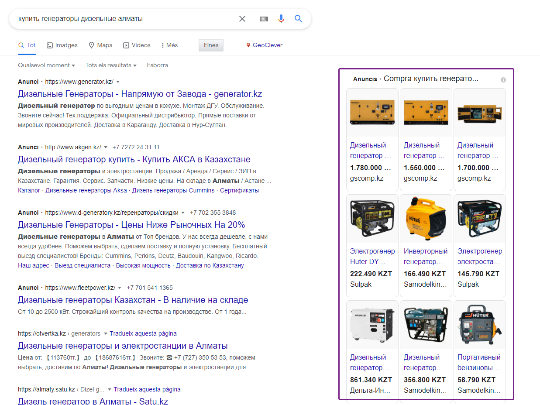Select the All results tab
Image resolution: width=540 pixels, height=405 pixels.
coord(27,45)
